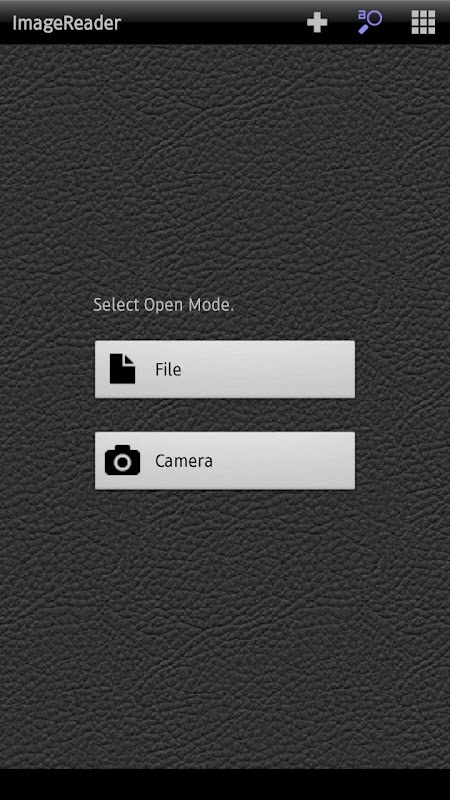This screenshot has height=800, width=450.
Task: Tap the plus icon in the top bar
Action: click(x=317, y=22)
